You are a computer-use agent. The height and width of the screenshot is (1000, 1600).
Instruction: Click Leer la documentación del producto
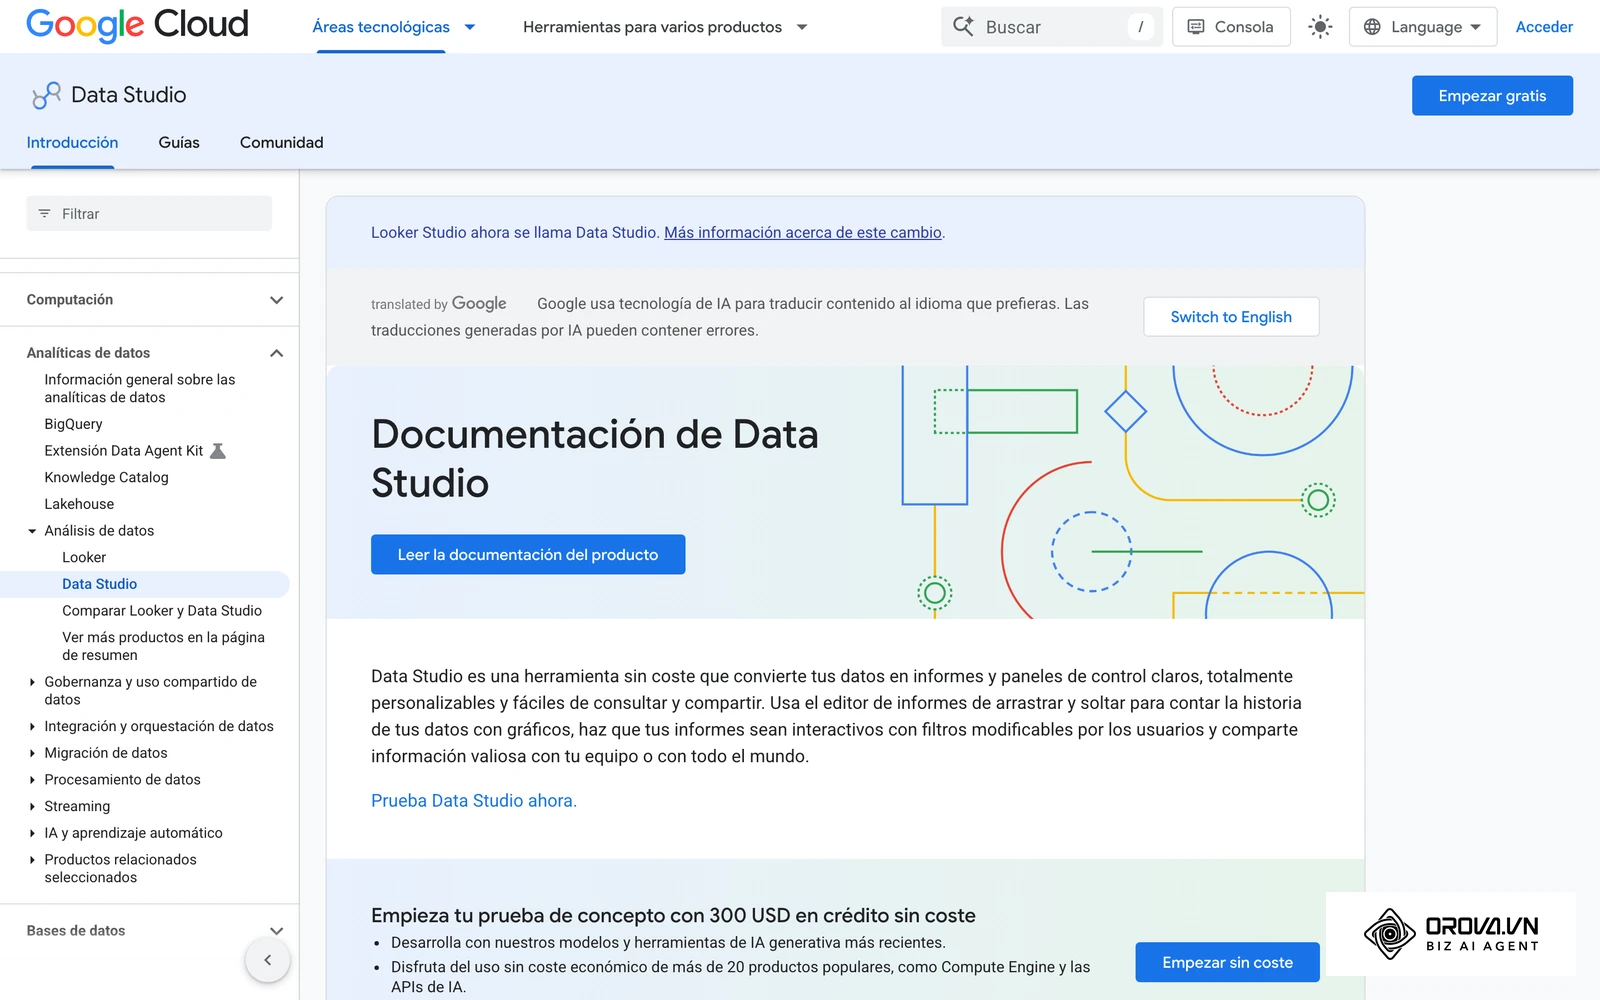pos(528,555)
